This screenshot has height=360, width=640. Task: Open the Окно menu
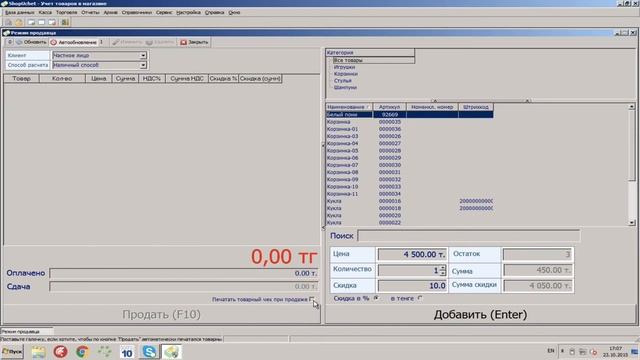[x=234, y=13]
